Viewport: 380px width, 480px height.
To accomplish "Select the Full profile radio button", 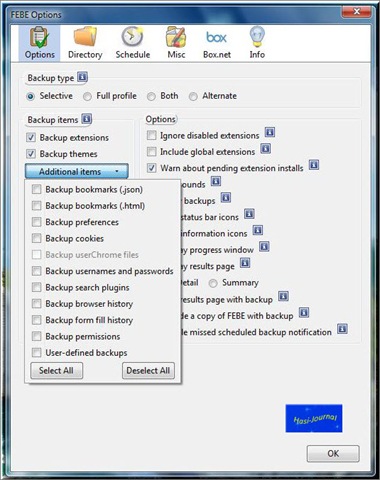I will 87,97.
